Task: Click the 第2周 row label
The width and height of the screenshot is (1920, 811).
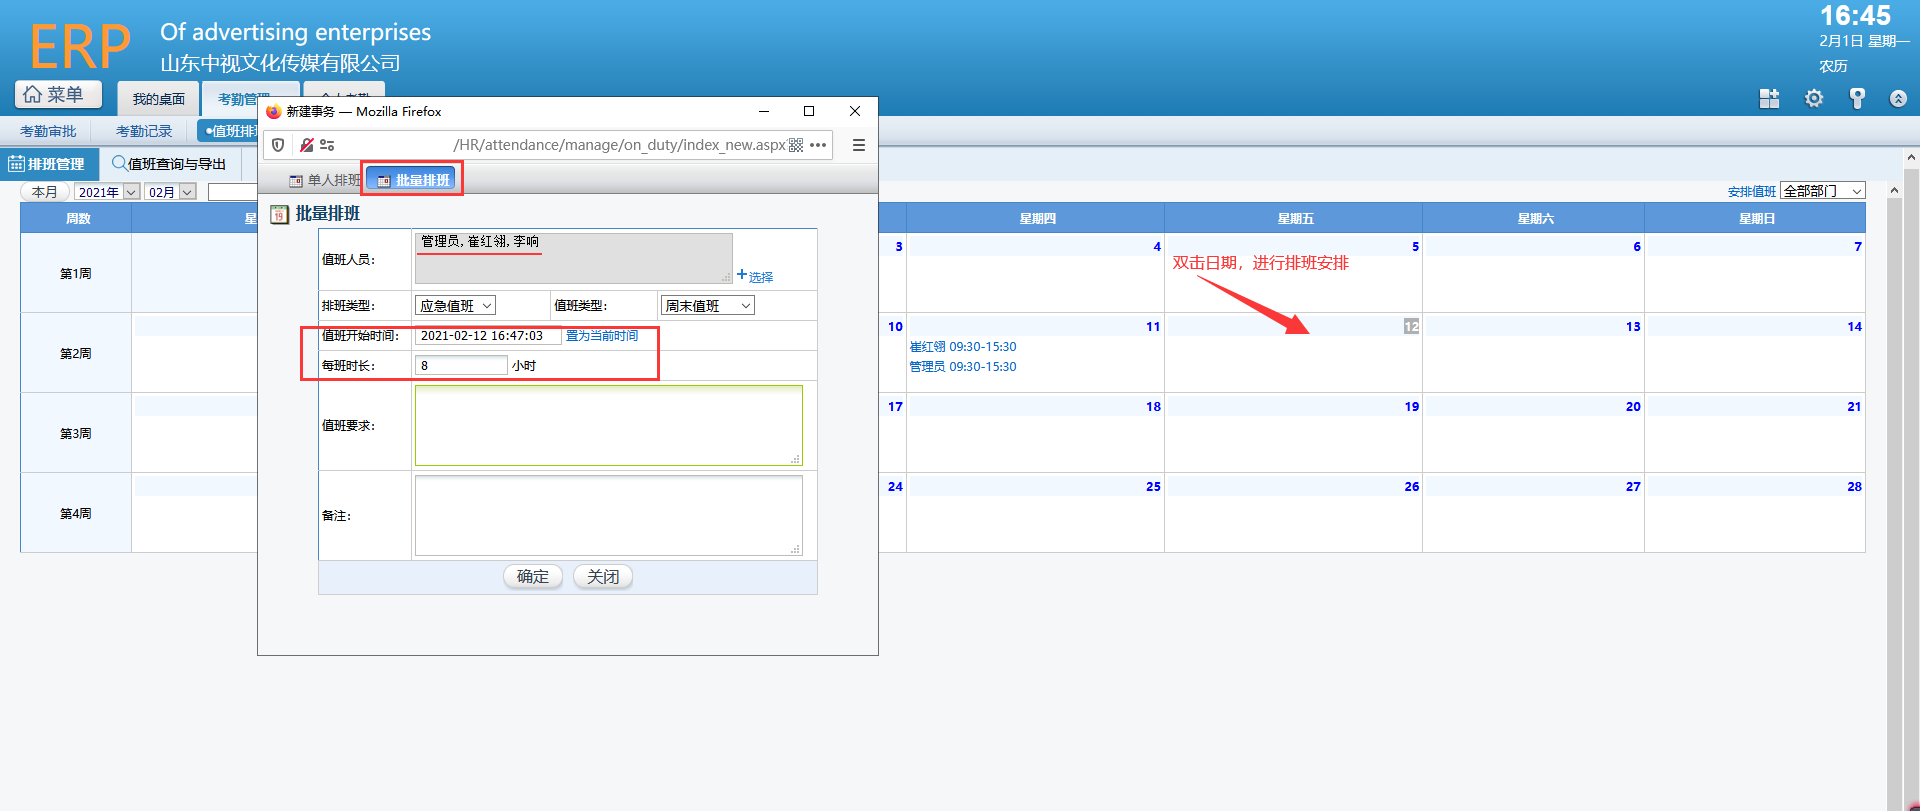Action: coord(76,353)
